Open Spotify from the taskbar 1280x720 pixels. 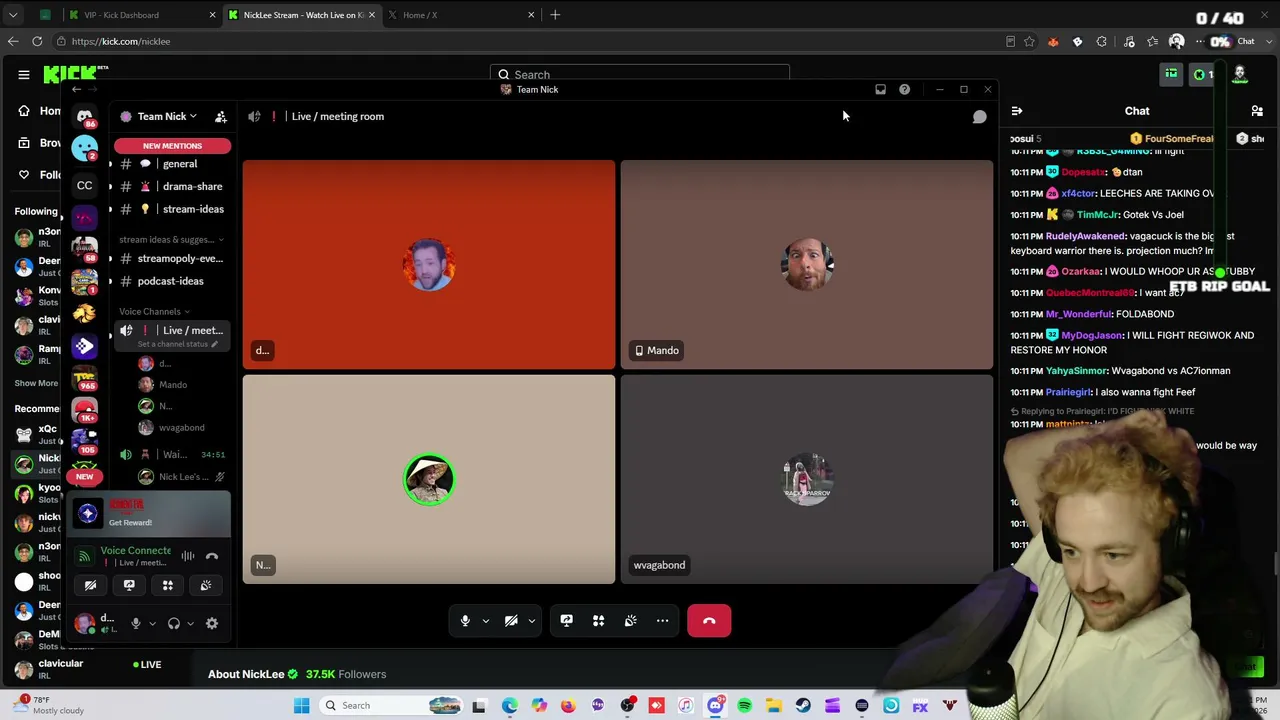click(744, 707)
